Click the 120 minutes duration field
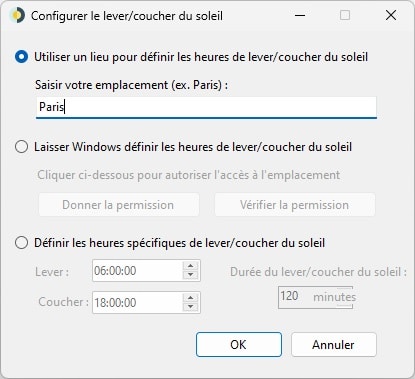The width and height of the screenshot is (415, 379). [x=315, y=297]
